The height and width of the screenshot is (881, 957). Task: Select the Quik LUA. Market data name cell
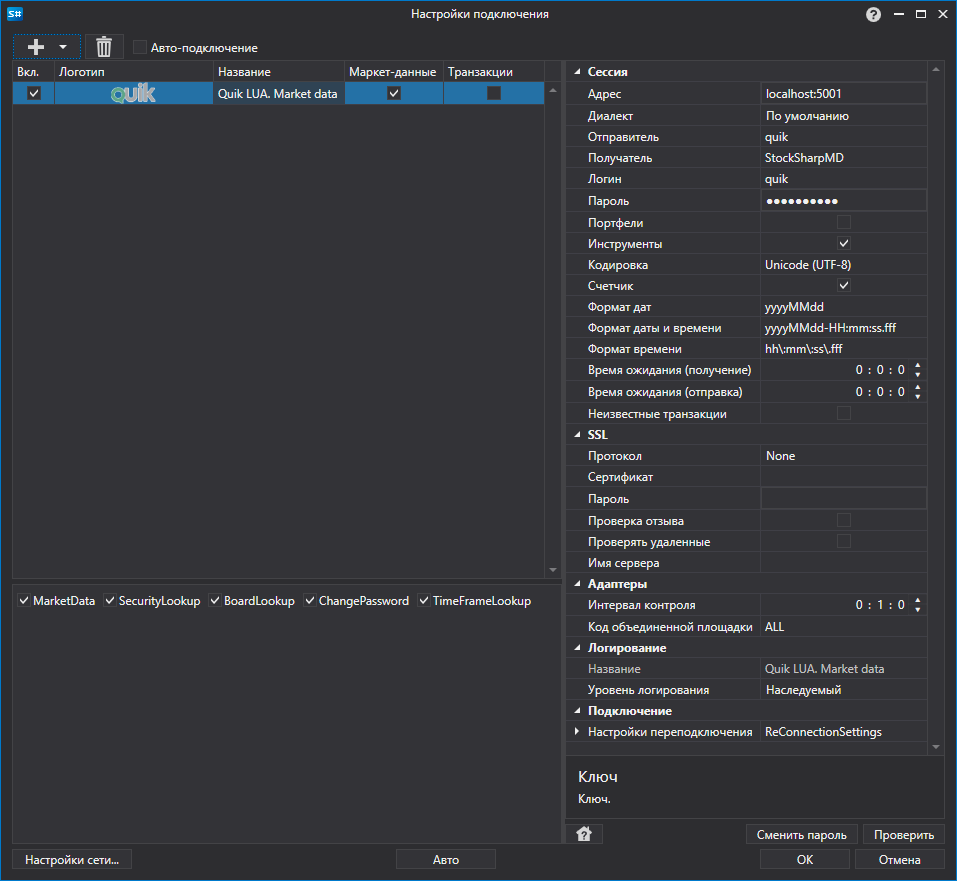tap(278, 93)
